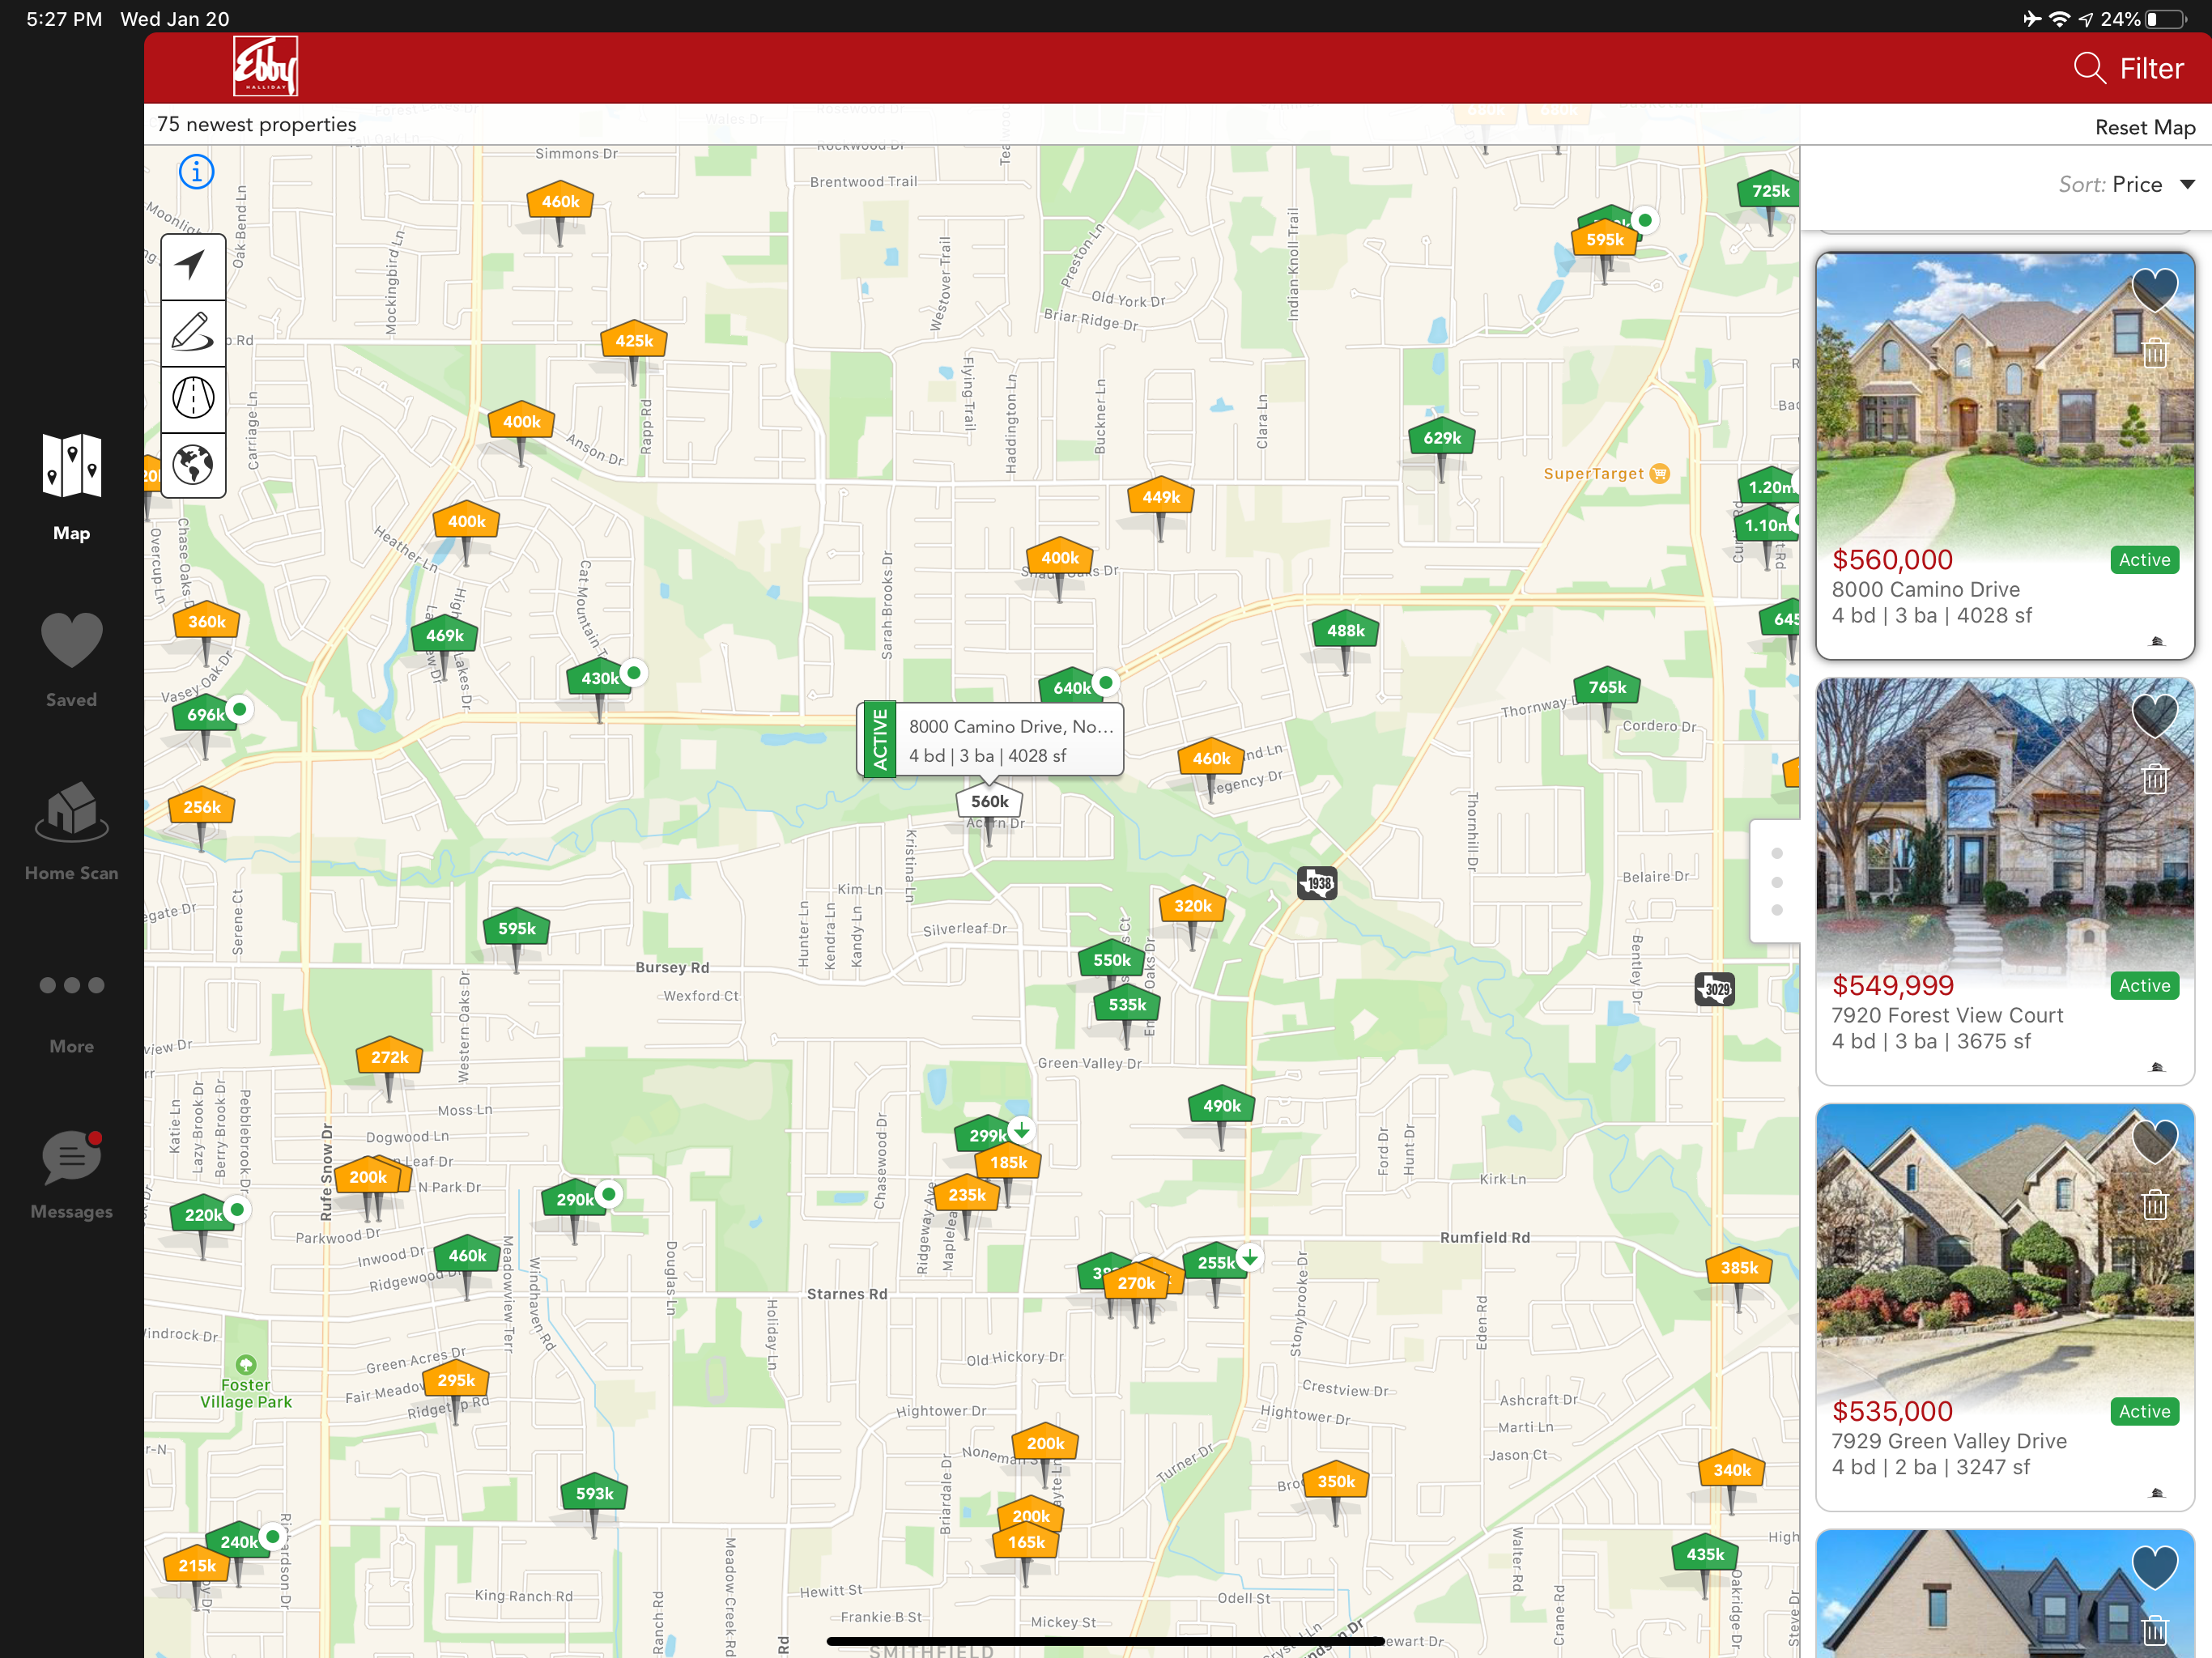The image size is (2212, 1658).
Task: Select the 765k map pin
Action: [x=1606, y=687]
